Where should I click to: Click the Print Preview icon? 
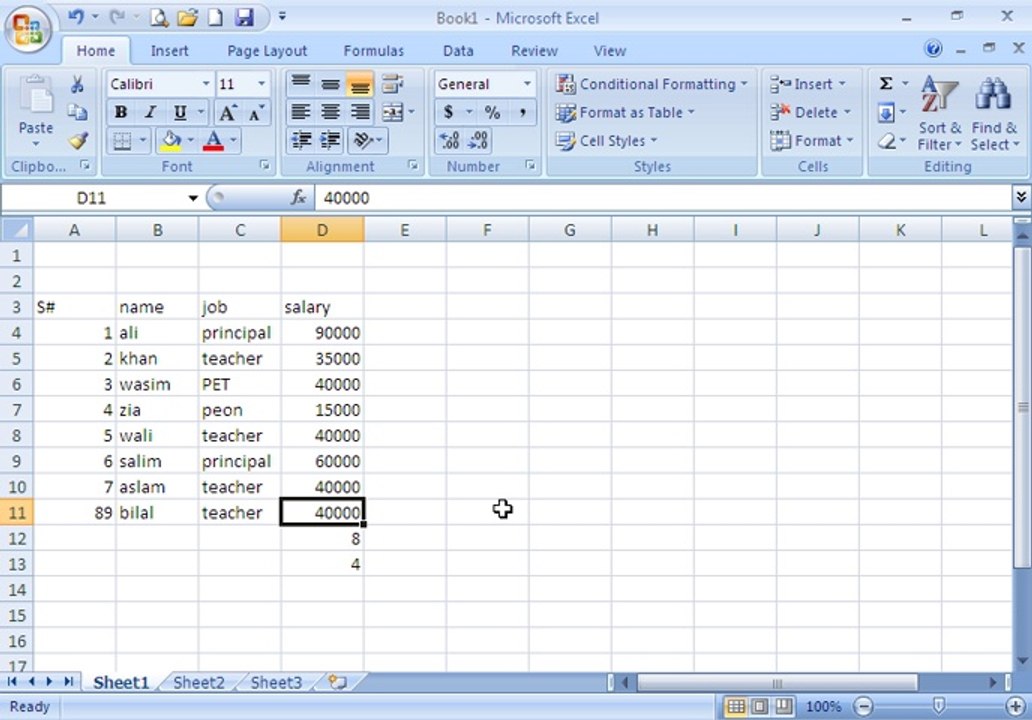coord(159,18)
